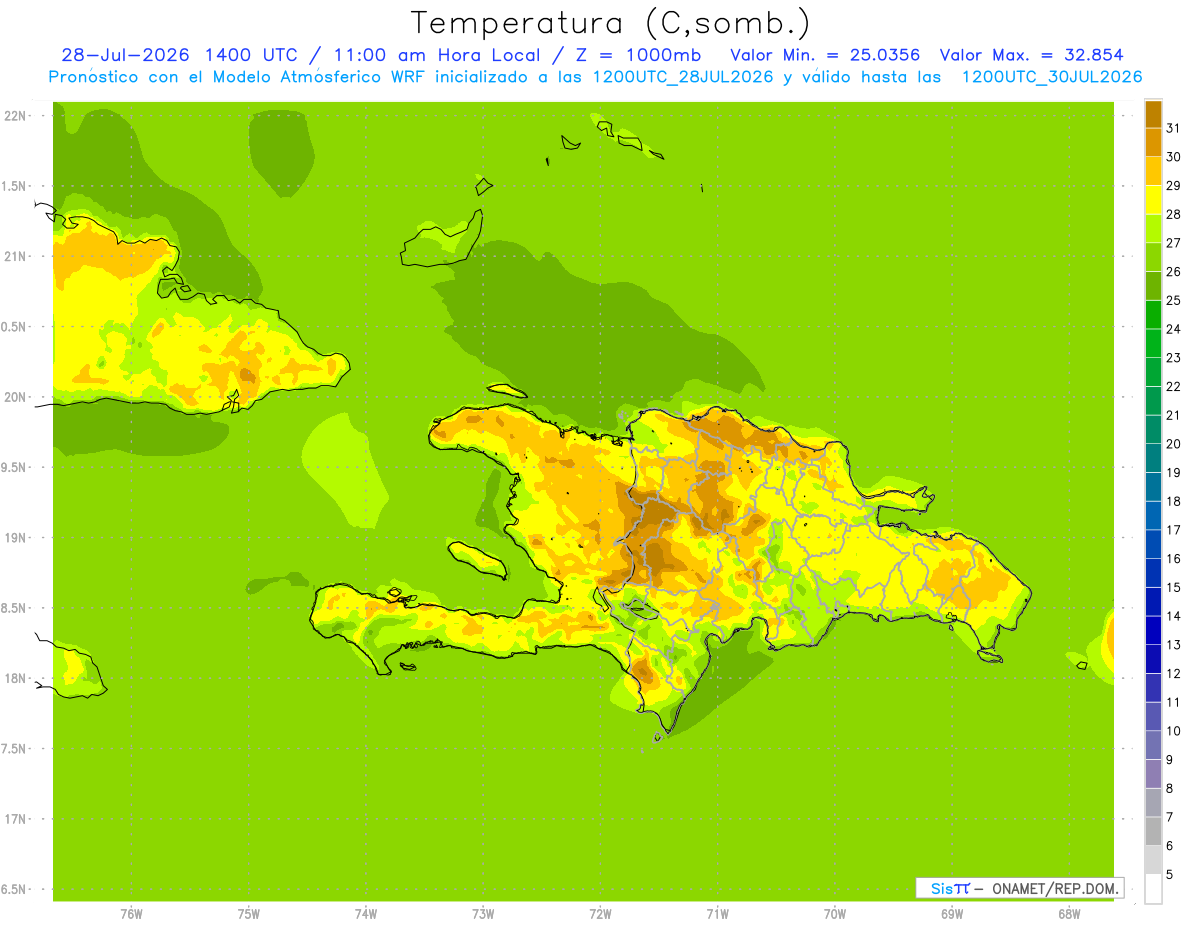Image resolution: width=1200 pixels, height=927 pixels.
Task: Click the swatch between 27 and 28
Action: click(1153, 228)
